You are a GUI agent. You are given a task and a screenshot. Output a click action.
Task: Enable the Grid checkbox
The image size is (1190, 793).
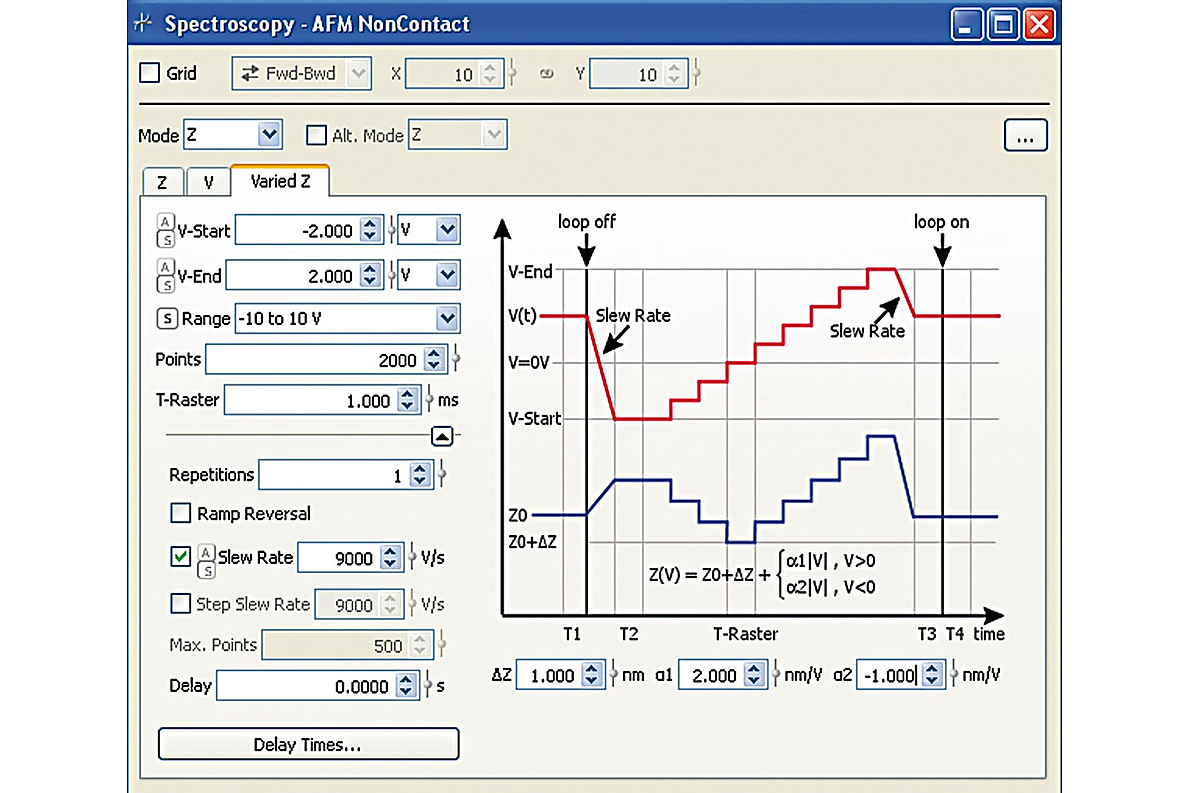tap(149, 72)
